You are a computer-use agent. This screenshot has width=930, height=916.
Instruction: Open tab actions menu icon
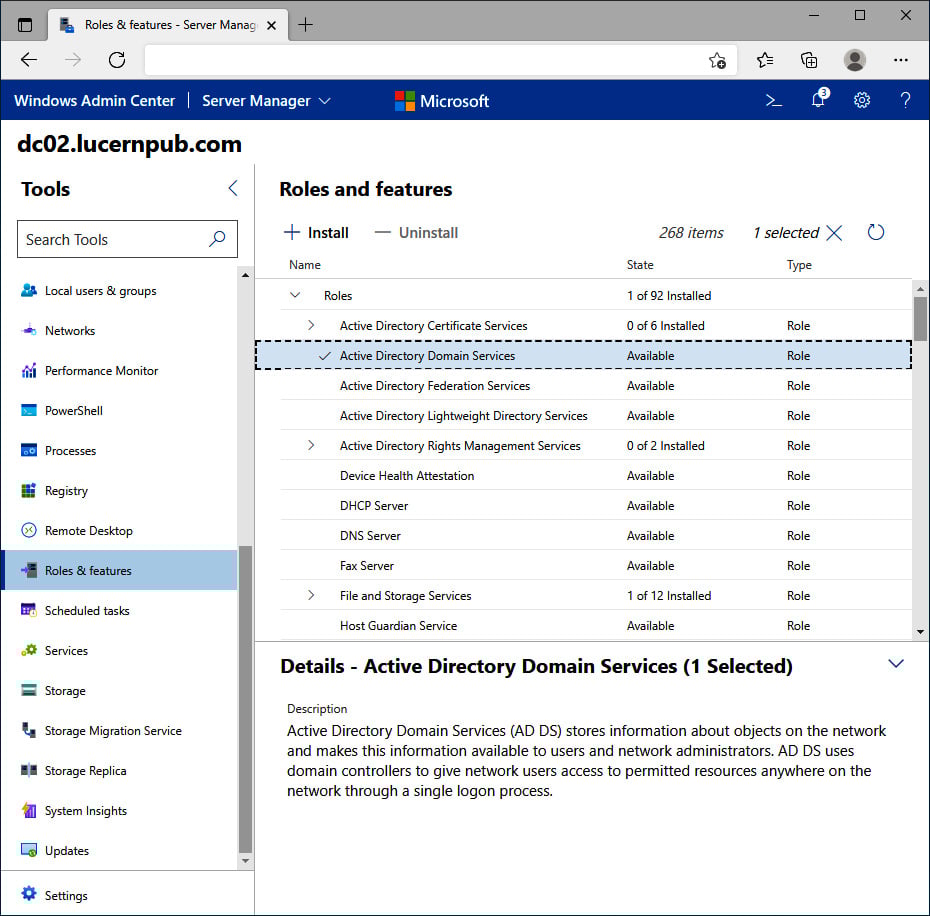(25, 25)
